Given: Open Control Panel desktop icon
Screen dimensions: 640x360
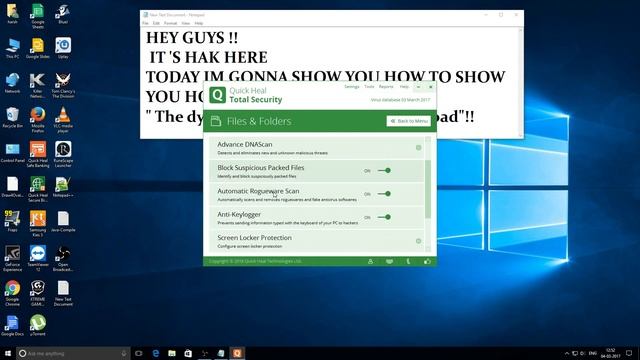Looking at the screenshot, I should coord(12,152).
